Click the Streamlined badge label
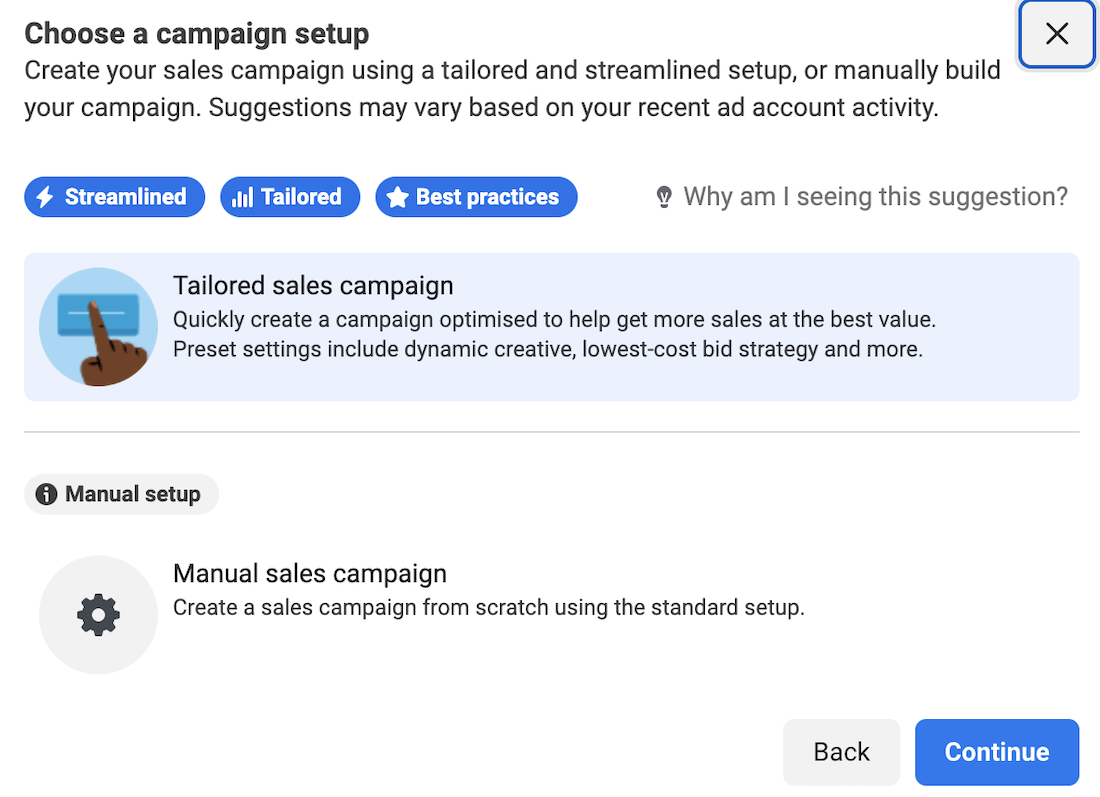This screenshot has height=797, width=1100. click(x=125, y=197)
